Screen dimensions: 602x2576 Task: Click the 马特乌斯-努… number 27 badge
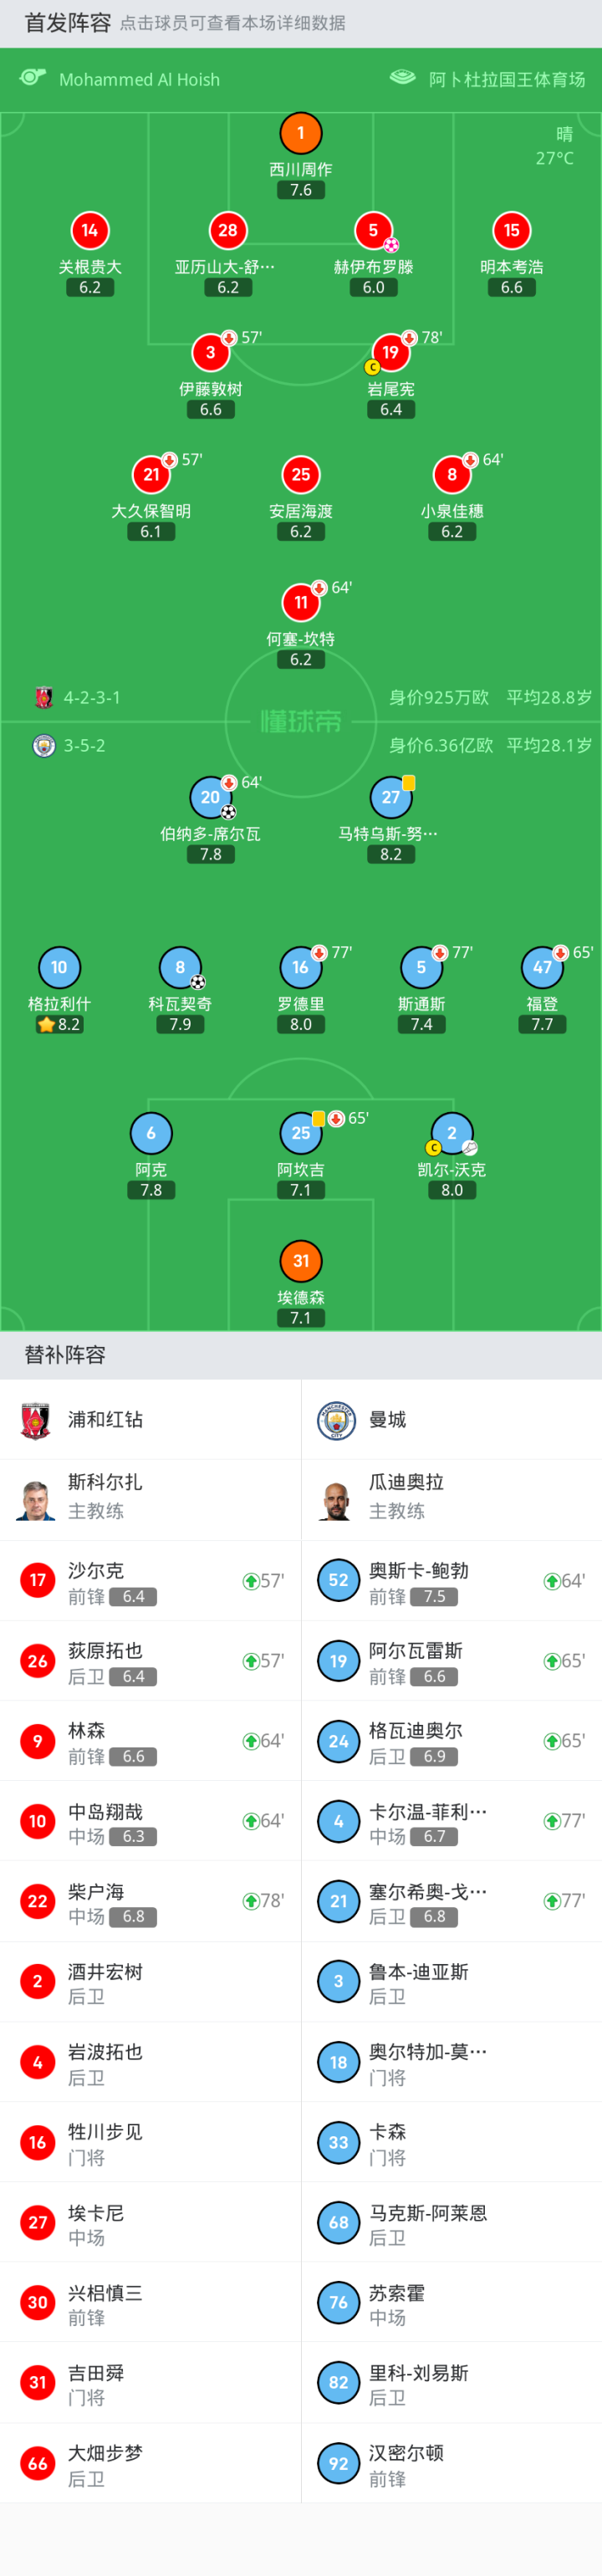point(390,797)
